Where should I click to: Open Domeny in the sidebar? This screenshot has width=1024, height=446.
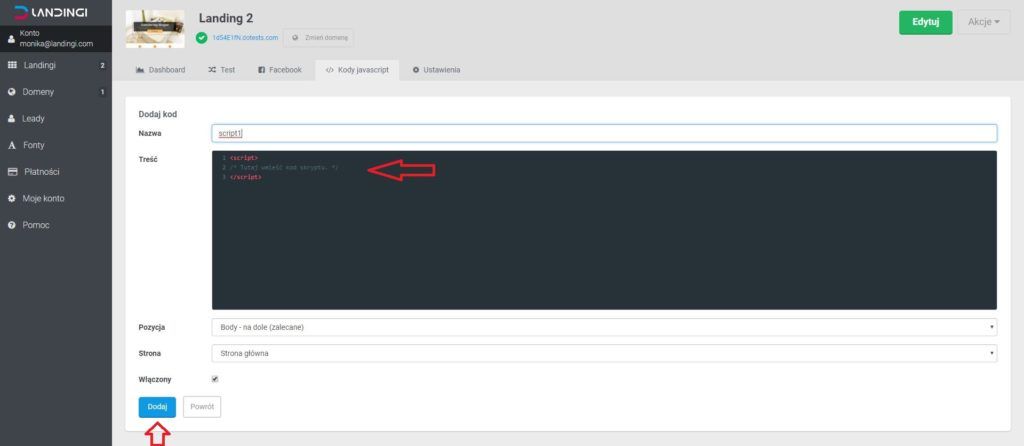coord(38,92)
